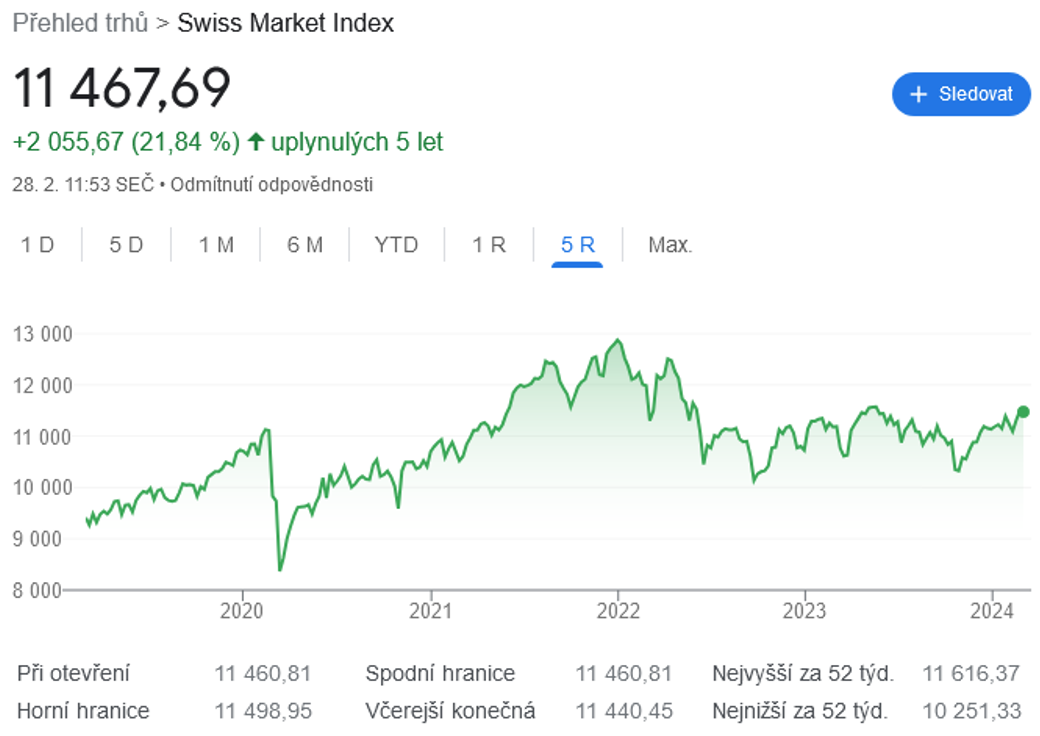Click the 2020 label on chart axis

pos(241,611)
